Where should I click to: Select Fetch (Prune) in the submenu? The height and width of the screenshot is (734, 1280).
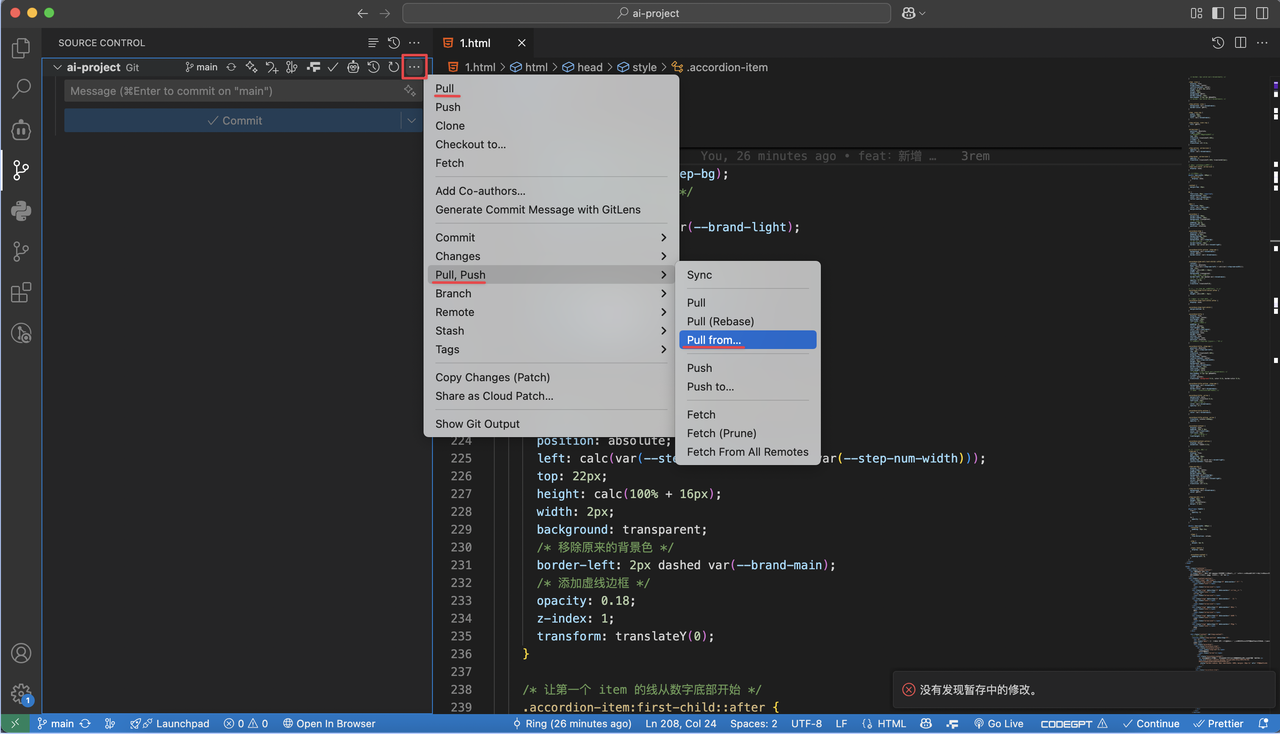pyautogui.click(x=748, y=433)
